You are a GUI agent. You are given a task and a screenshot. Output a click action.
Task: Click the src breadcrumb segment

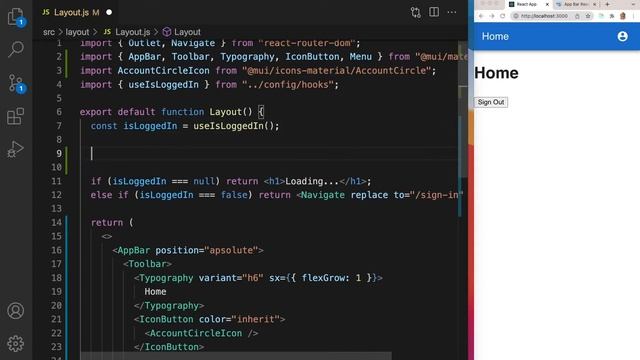[x=49, y=32]
